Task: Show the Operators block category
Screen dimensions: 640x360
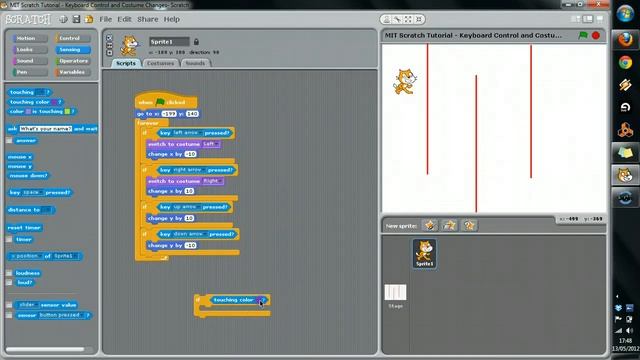Action: tap(73, 61)
